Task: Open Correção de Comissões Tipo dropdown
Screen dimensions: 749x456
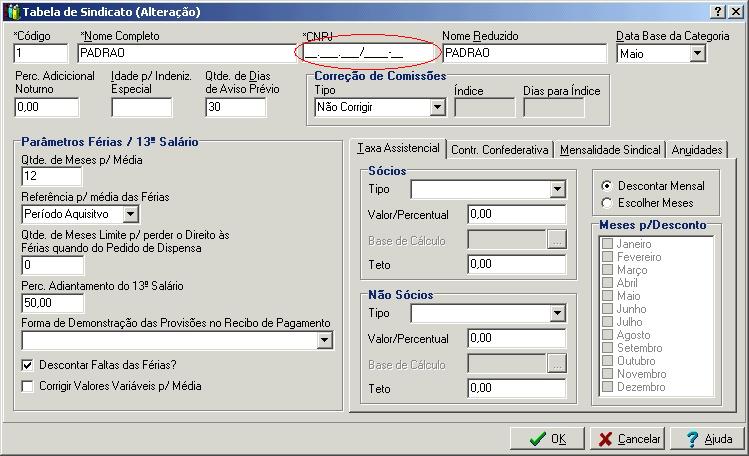Action: (437, 107)
